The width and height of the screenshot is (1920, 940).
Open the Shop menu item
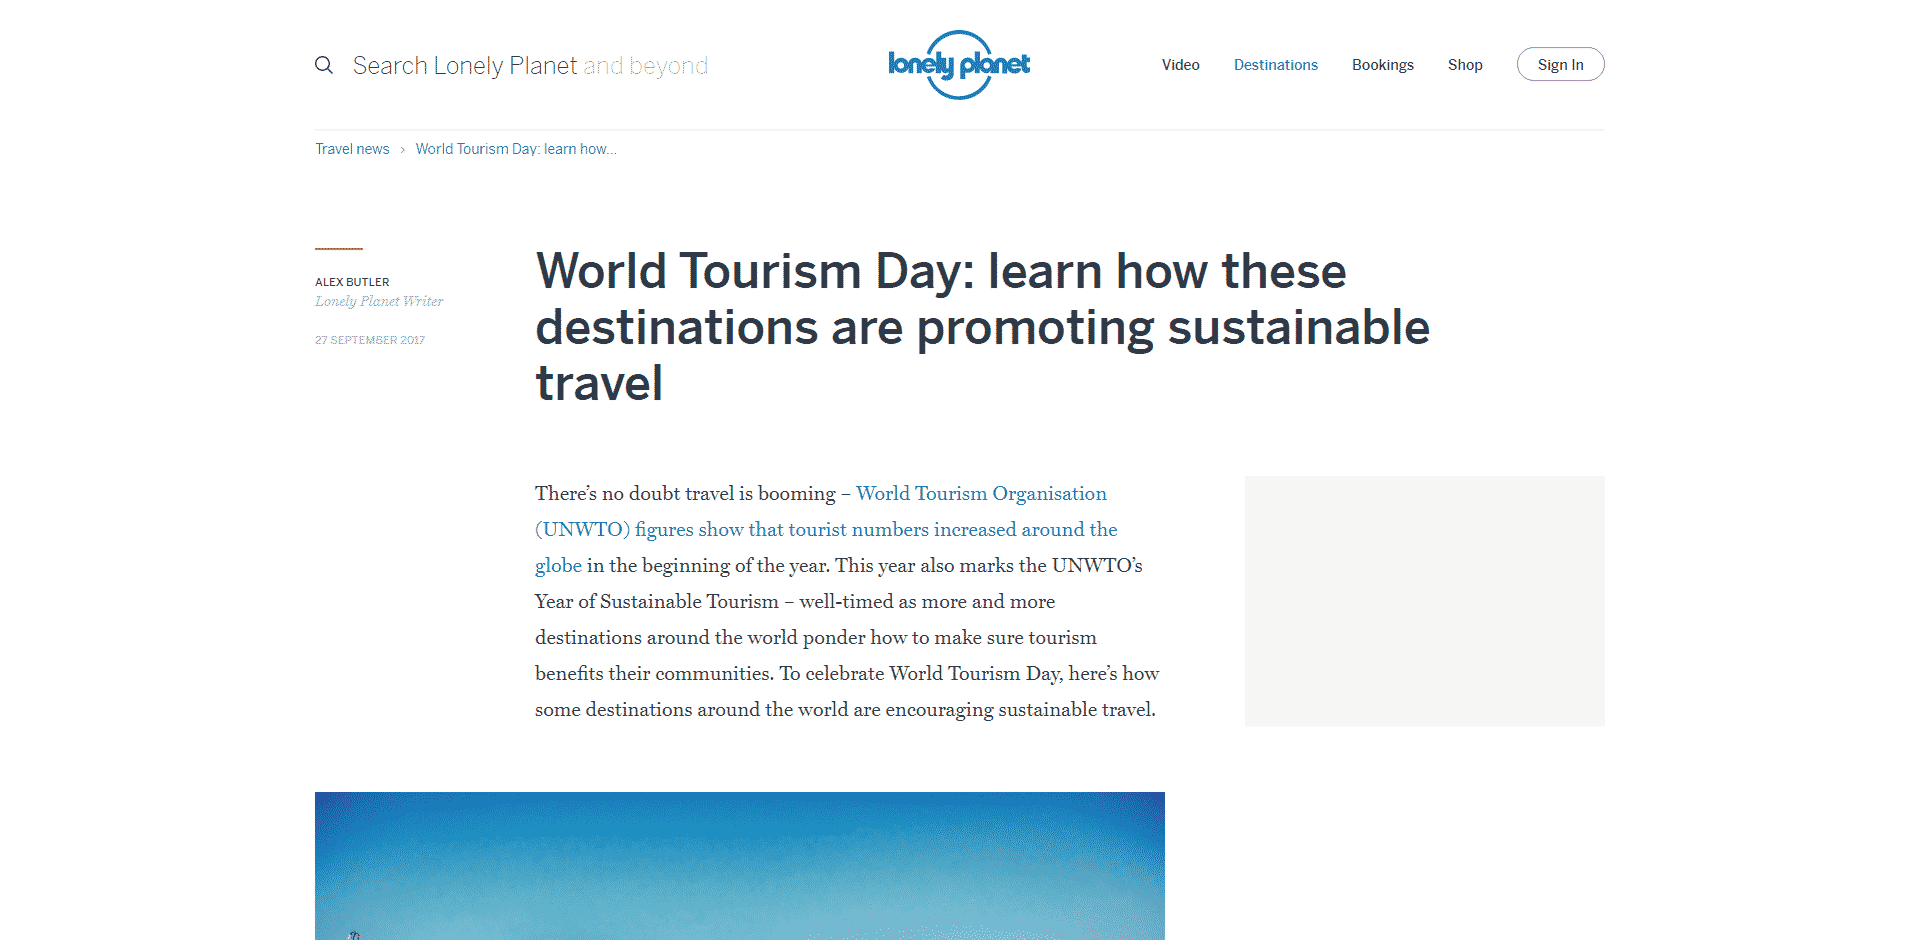pyautogui.click(x=1464, y=65)
